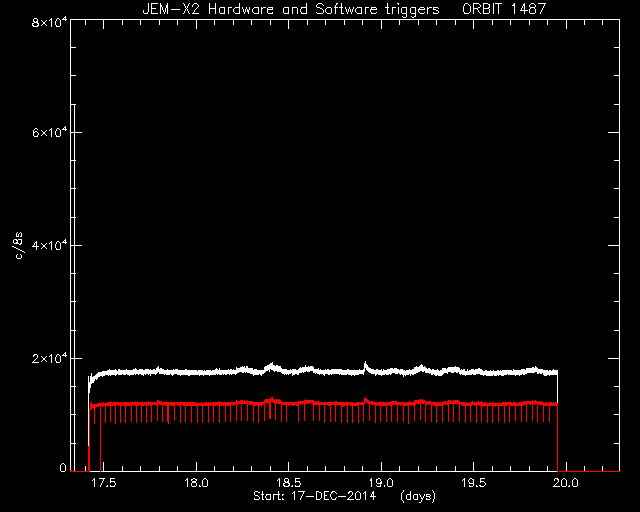Click the y-axis label 'c/8s'
Viewport: 640px width, 512px height.
18,246
